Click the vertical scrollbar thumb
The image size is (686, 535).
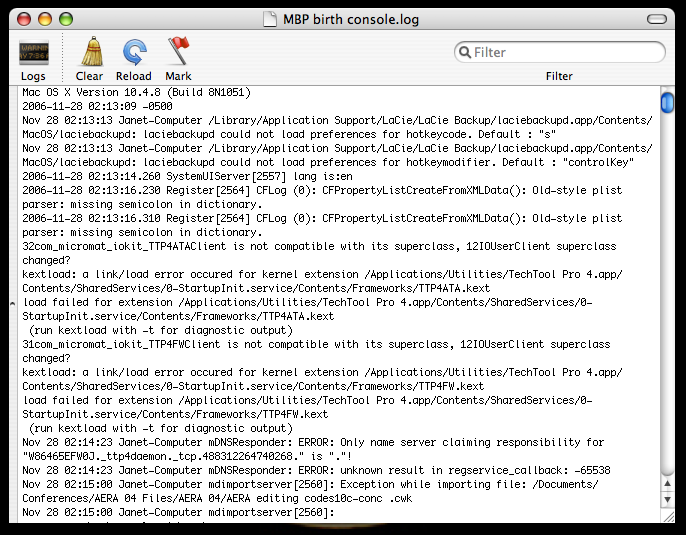coord(667,103)
